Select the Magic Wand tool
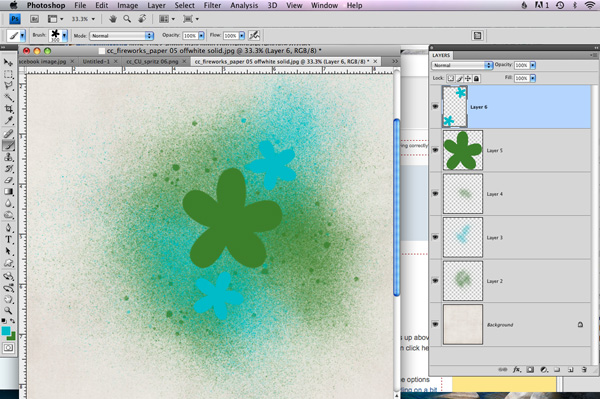 [8, 98]
